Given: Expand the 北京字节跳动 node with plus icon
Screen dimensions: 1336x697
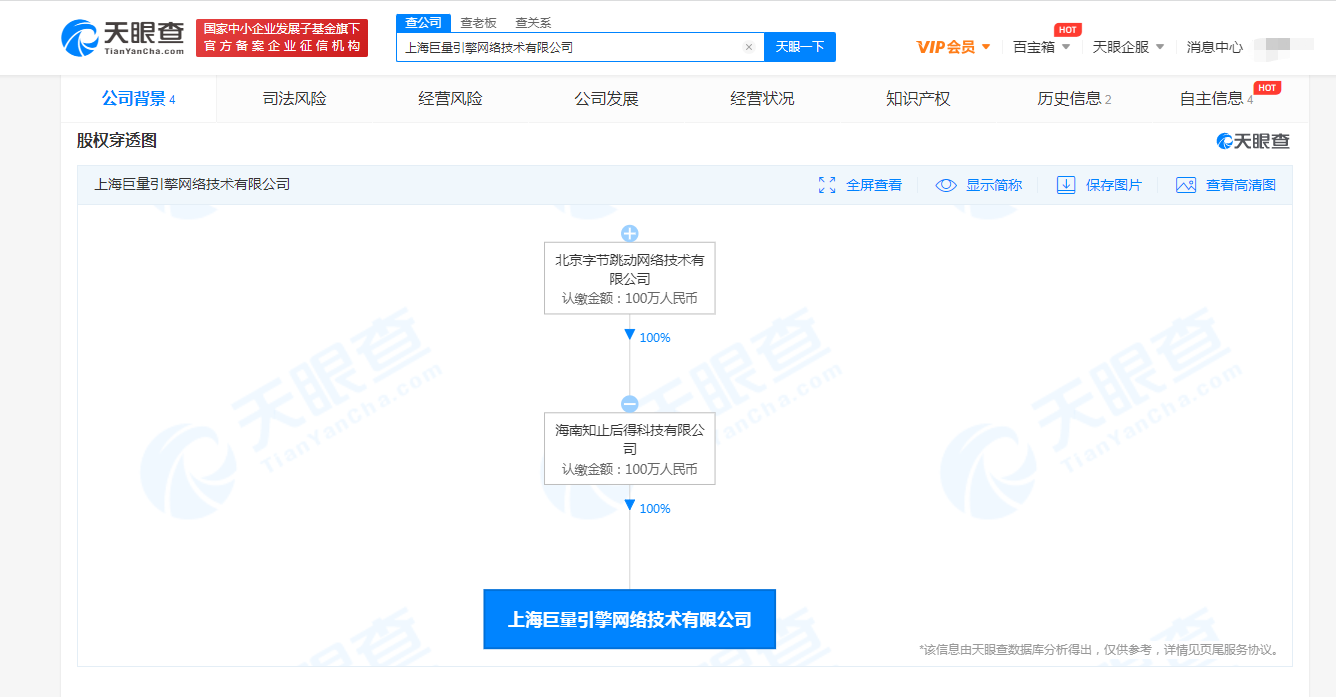Looking at the screenshot, I should click(x=630, y=234).
